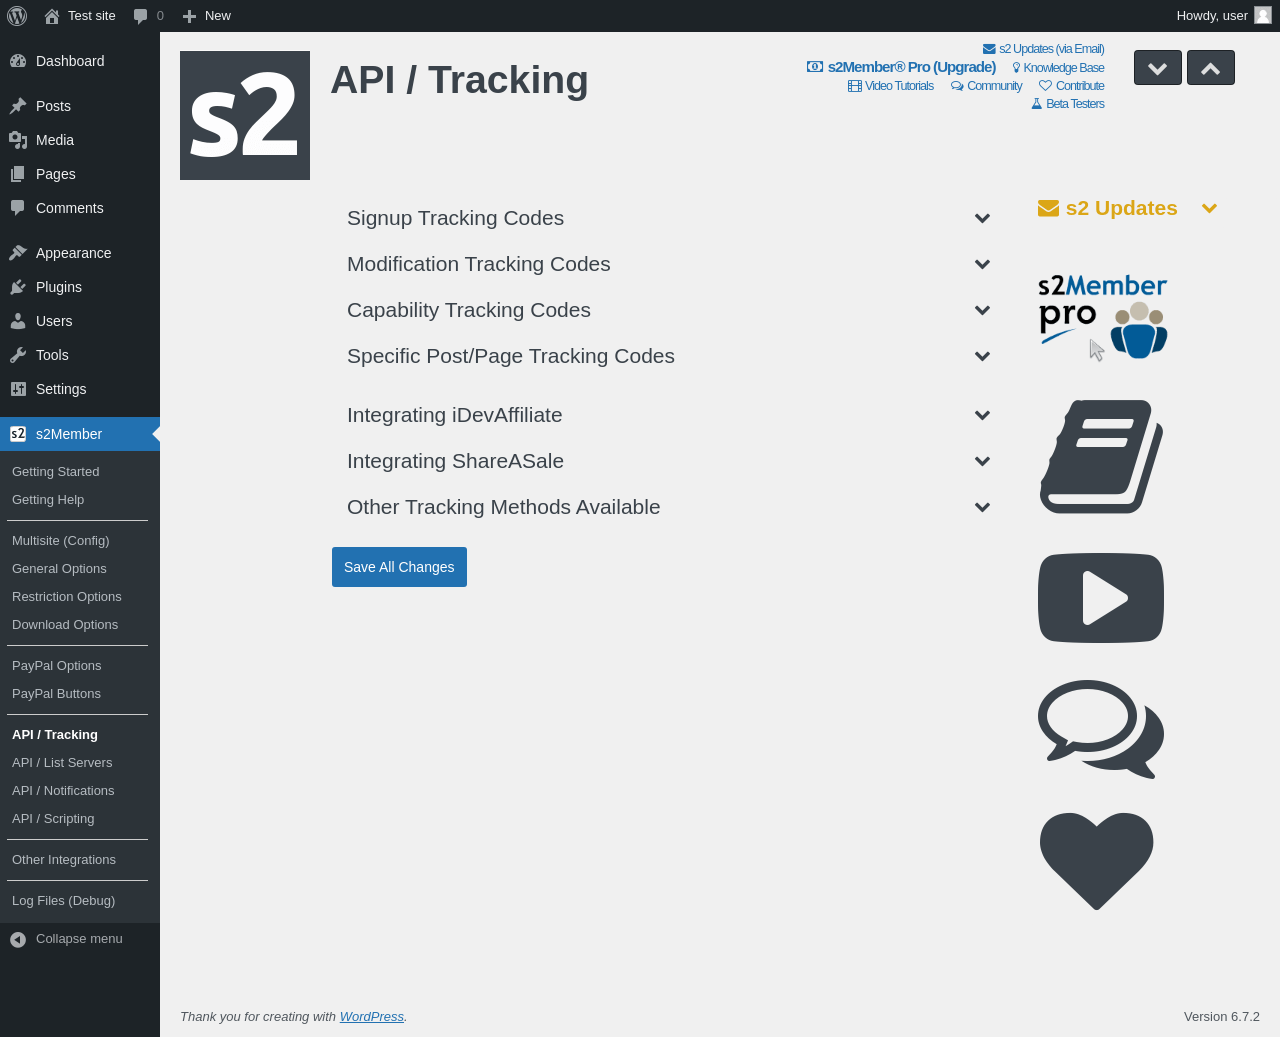Click the large community chat bubbles icon
Image resolution: width=1280 pixels, height=1037 pixels.
pos(1101,729)
